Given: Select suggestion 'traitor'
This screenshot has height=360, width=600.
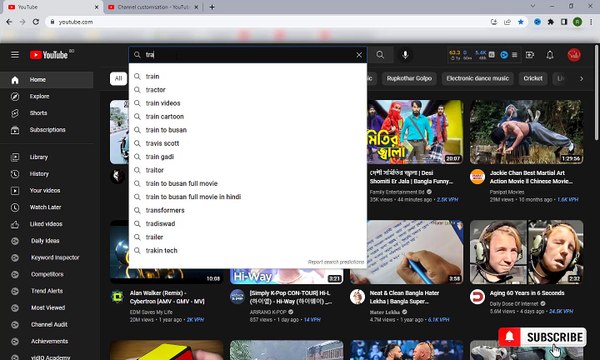Looking at the screenshot, I should click(x=248, y=170).
